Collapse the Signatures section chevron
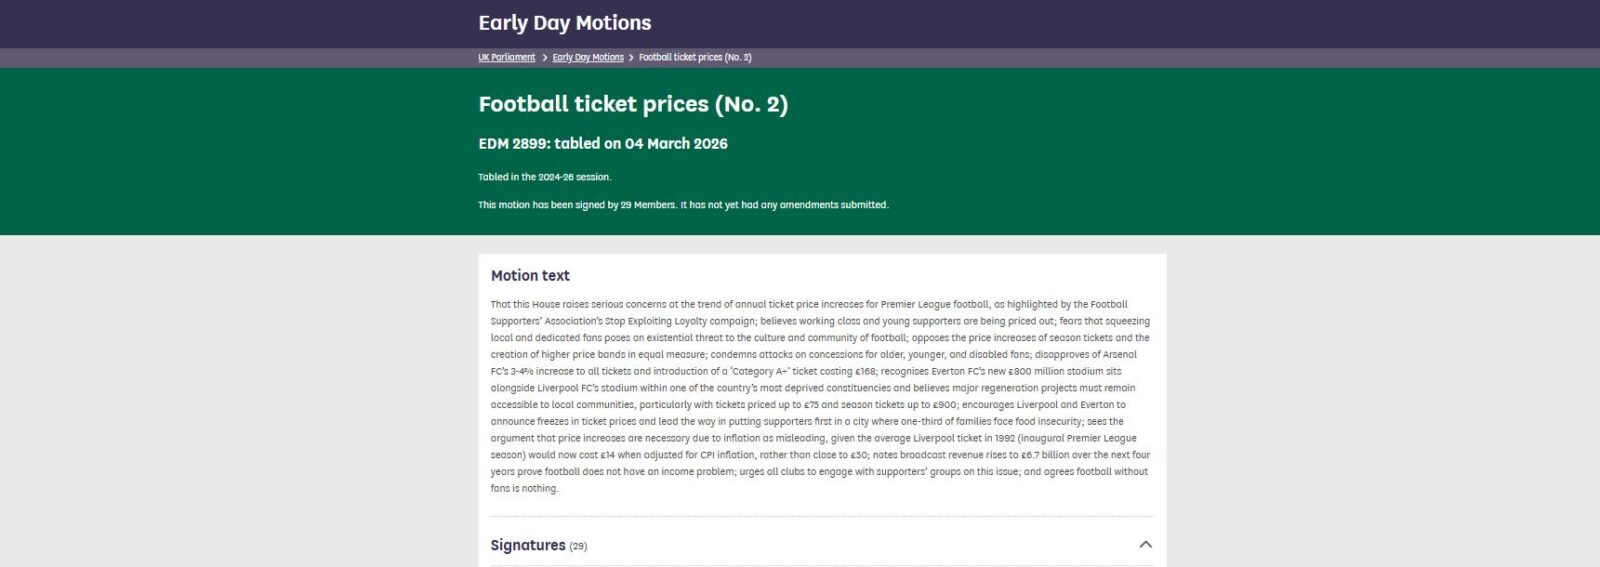This screenshot has height=567, width=1600. 1145,545
